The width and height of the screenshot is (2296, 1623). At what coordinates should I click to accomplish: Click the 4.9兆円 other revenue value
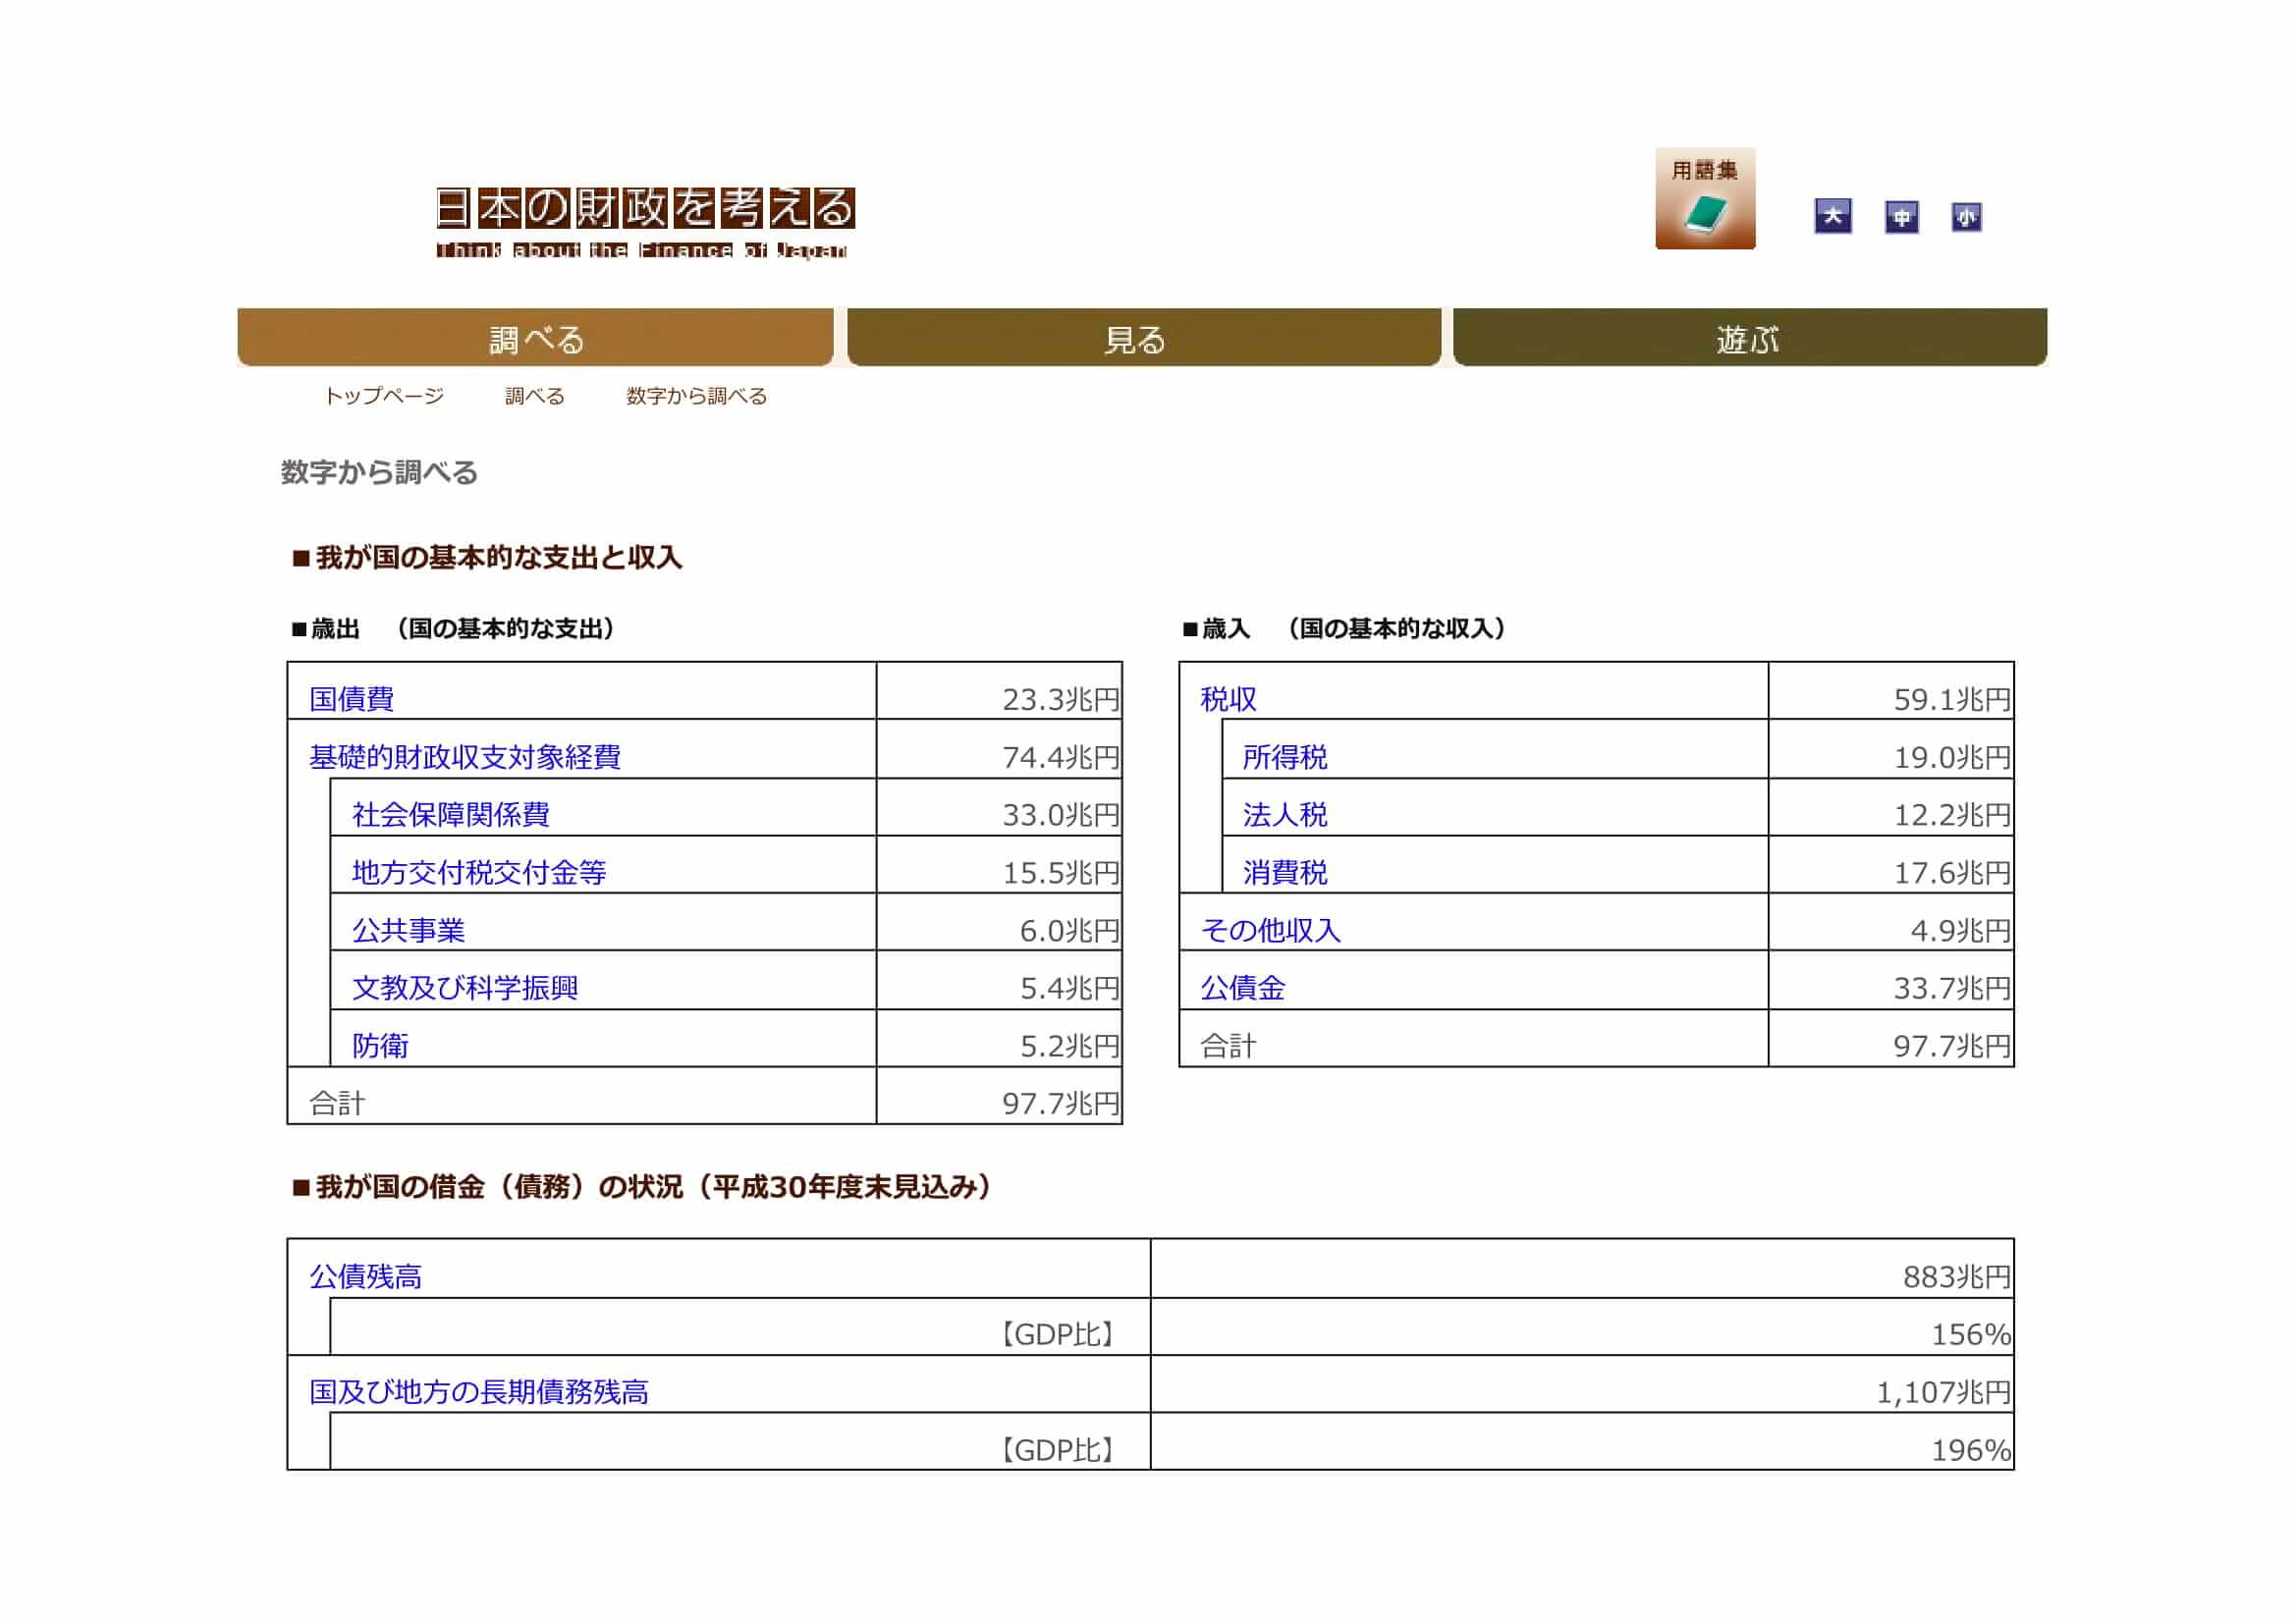pos(1961,931)
